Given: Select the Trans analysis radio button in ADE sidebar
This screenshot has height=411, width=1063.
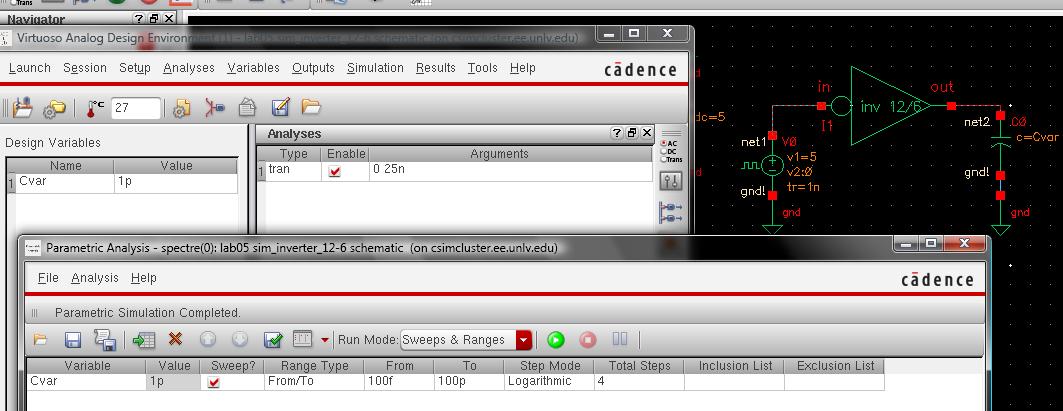Looking at the screenshot, I should point(664,159).
